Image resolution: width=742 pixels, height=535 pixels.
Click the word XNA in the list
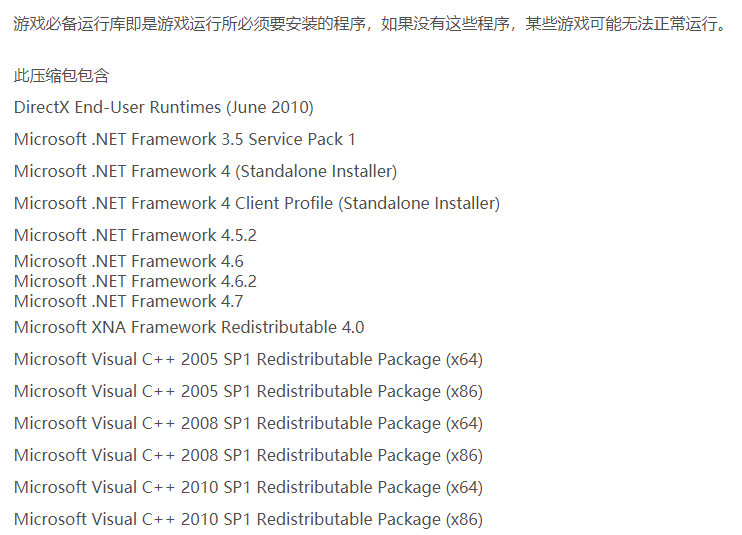pos(108,327)
